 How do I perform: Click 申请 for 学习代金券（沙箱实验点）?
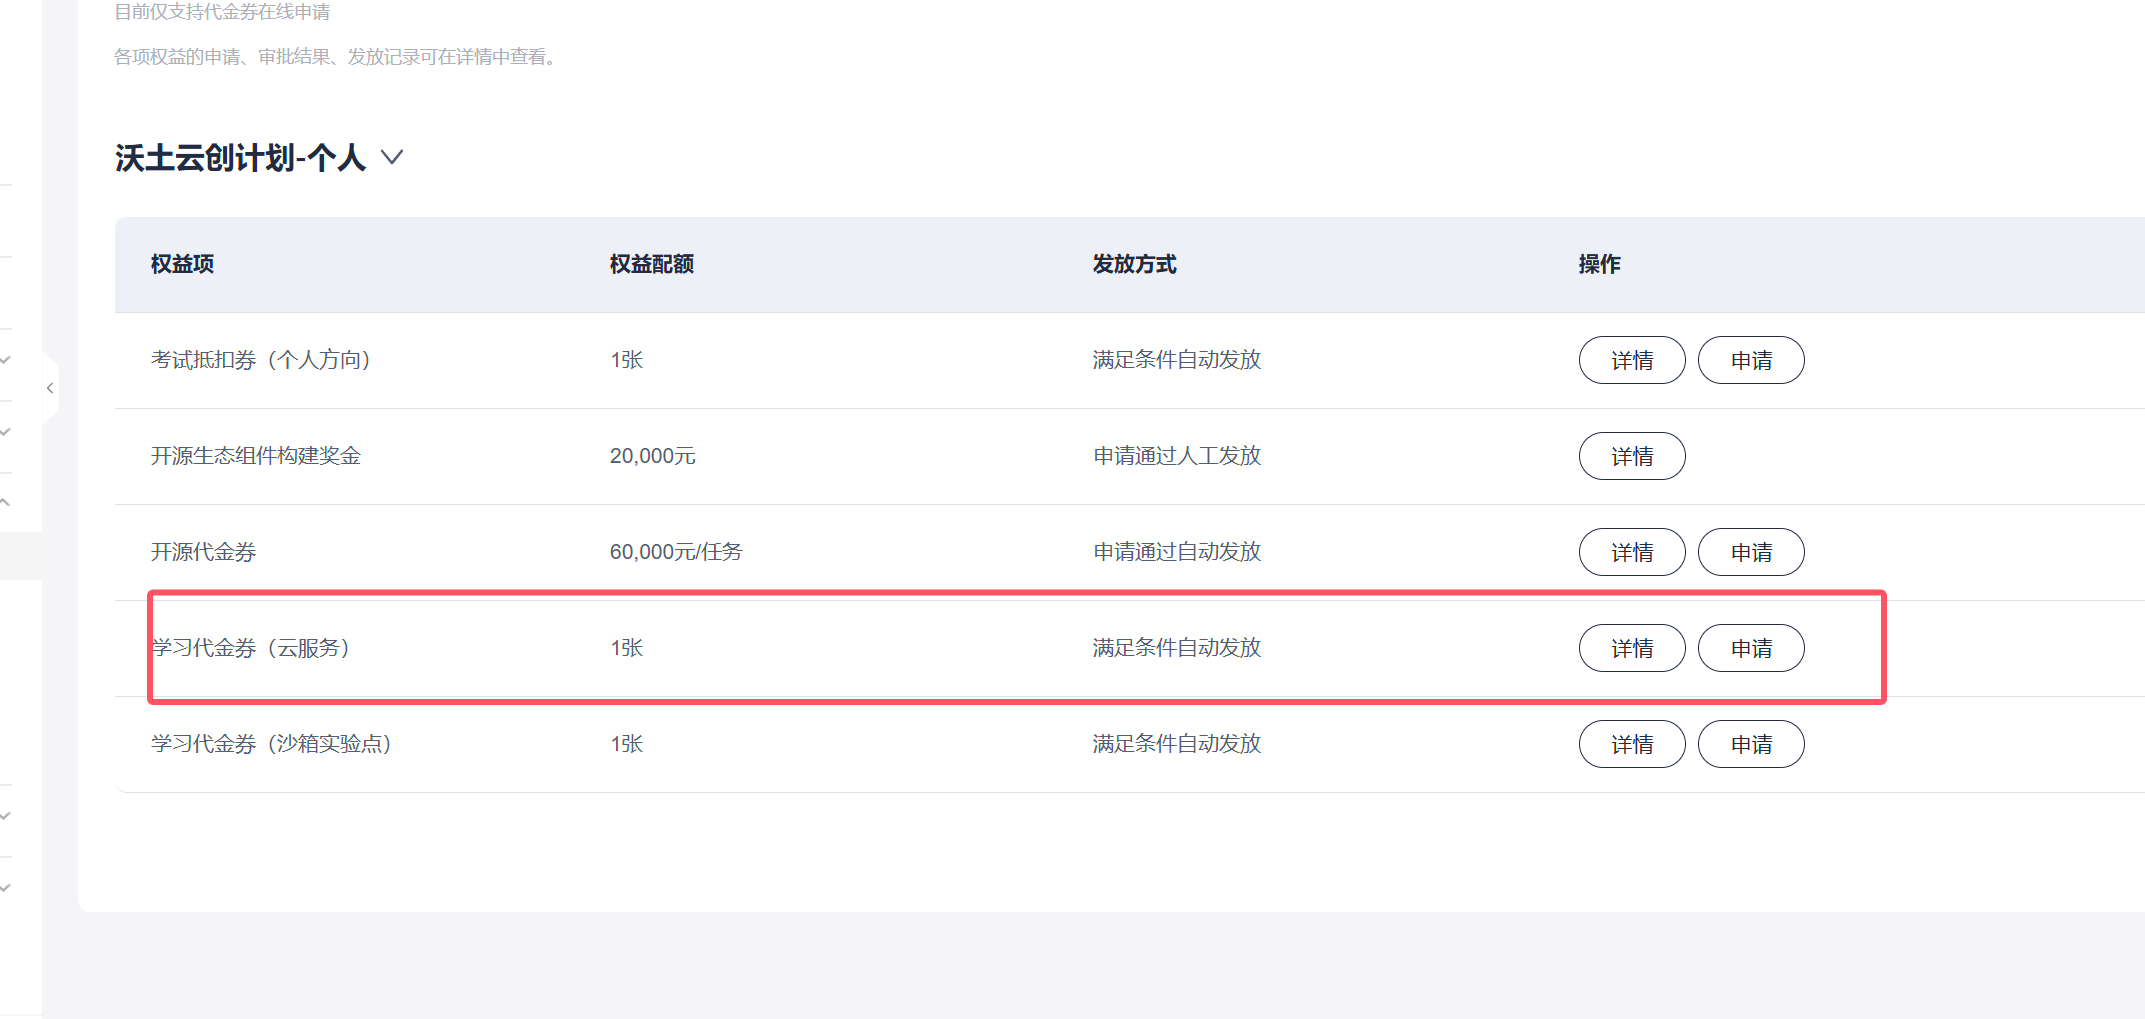click(x=1750, y=743)
